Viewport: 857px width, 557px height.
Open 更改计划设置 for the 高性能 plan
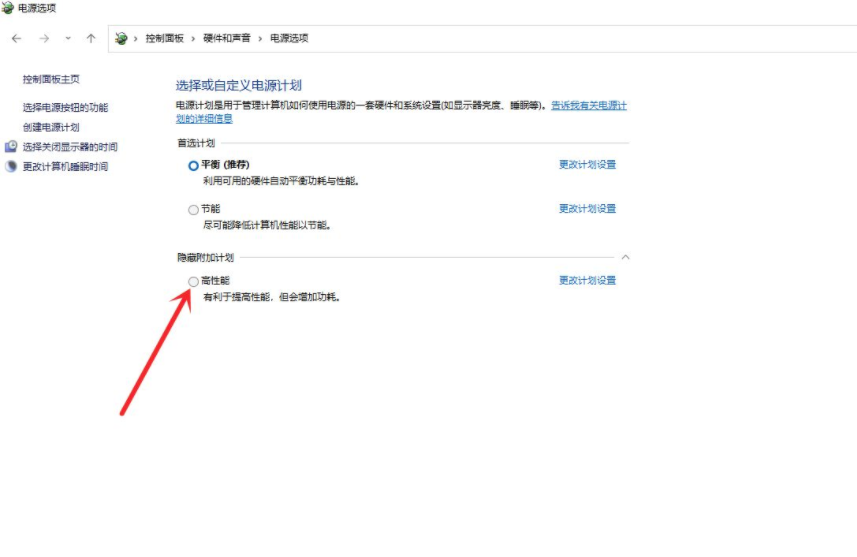pos(587,281)
